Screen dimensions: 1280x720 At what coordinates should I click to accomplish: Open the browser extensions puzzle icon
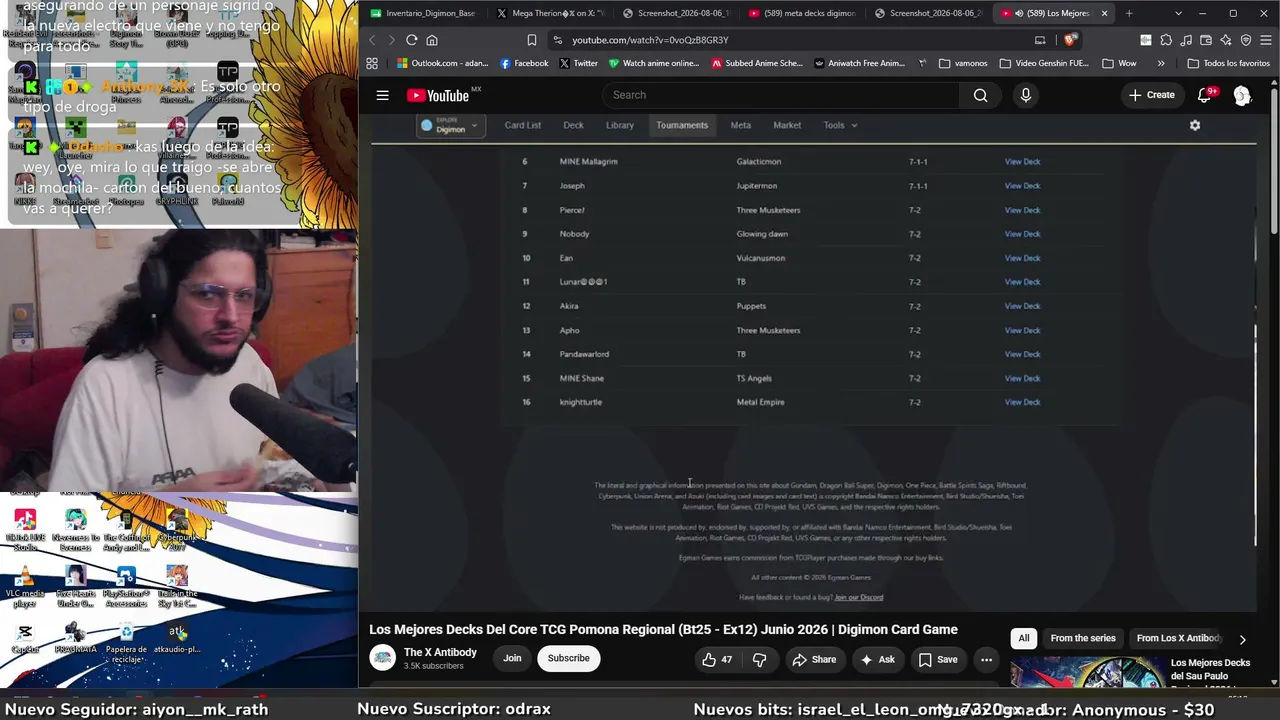click(x=1166, y=40)
